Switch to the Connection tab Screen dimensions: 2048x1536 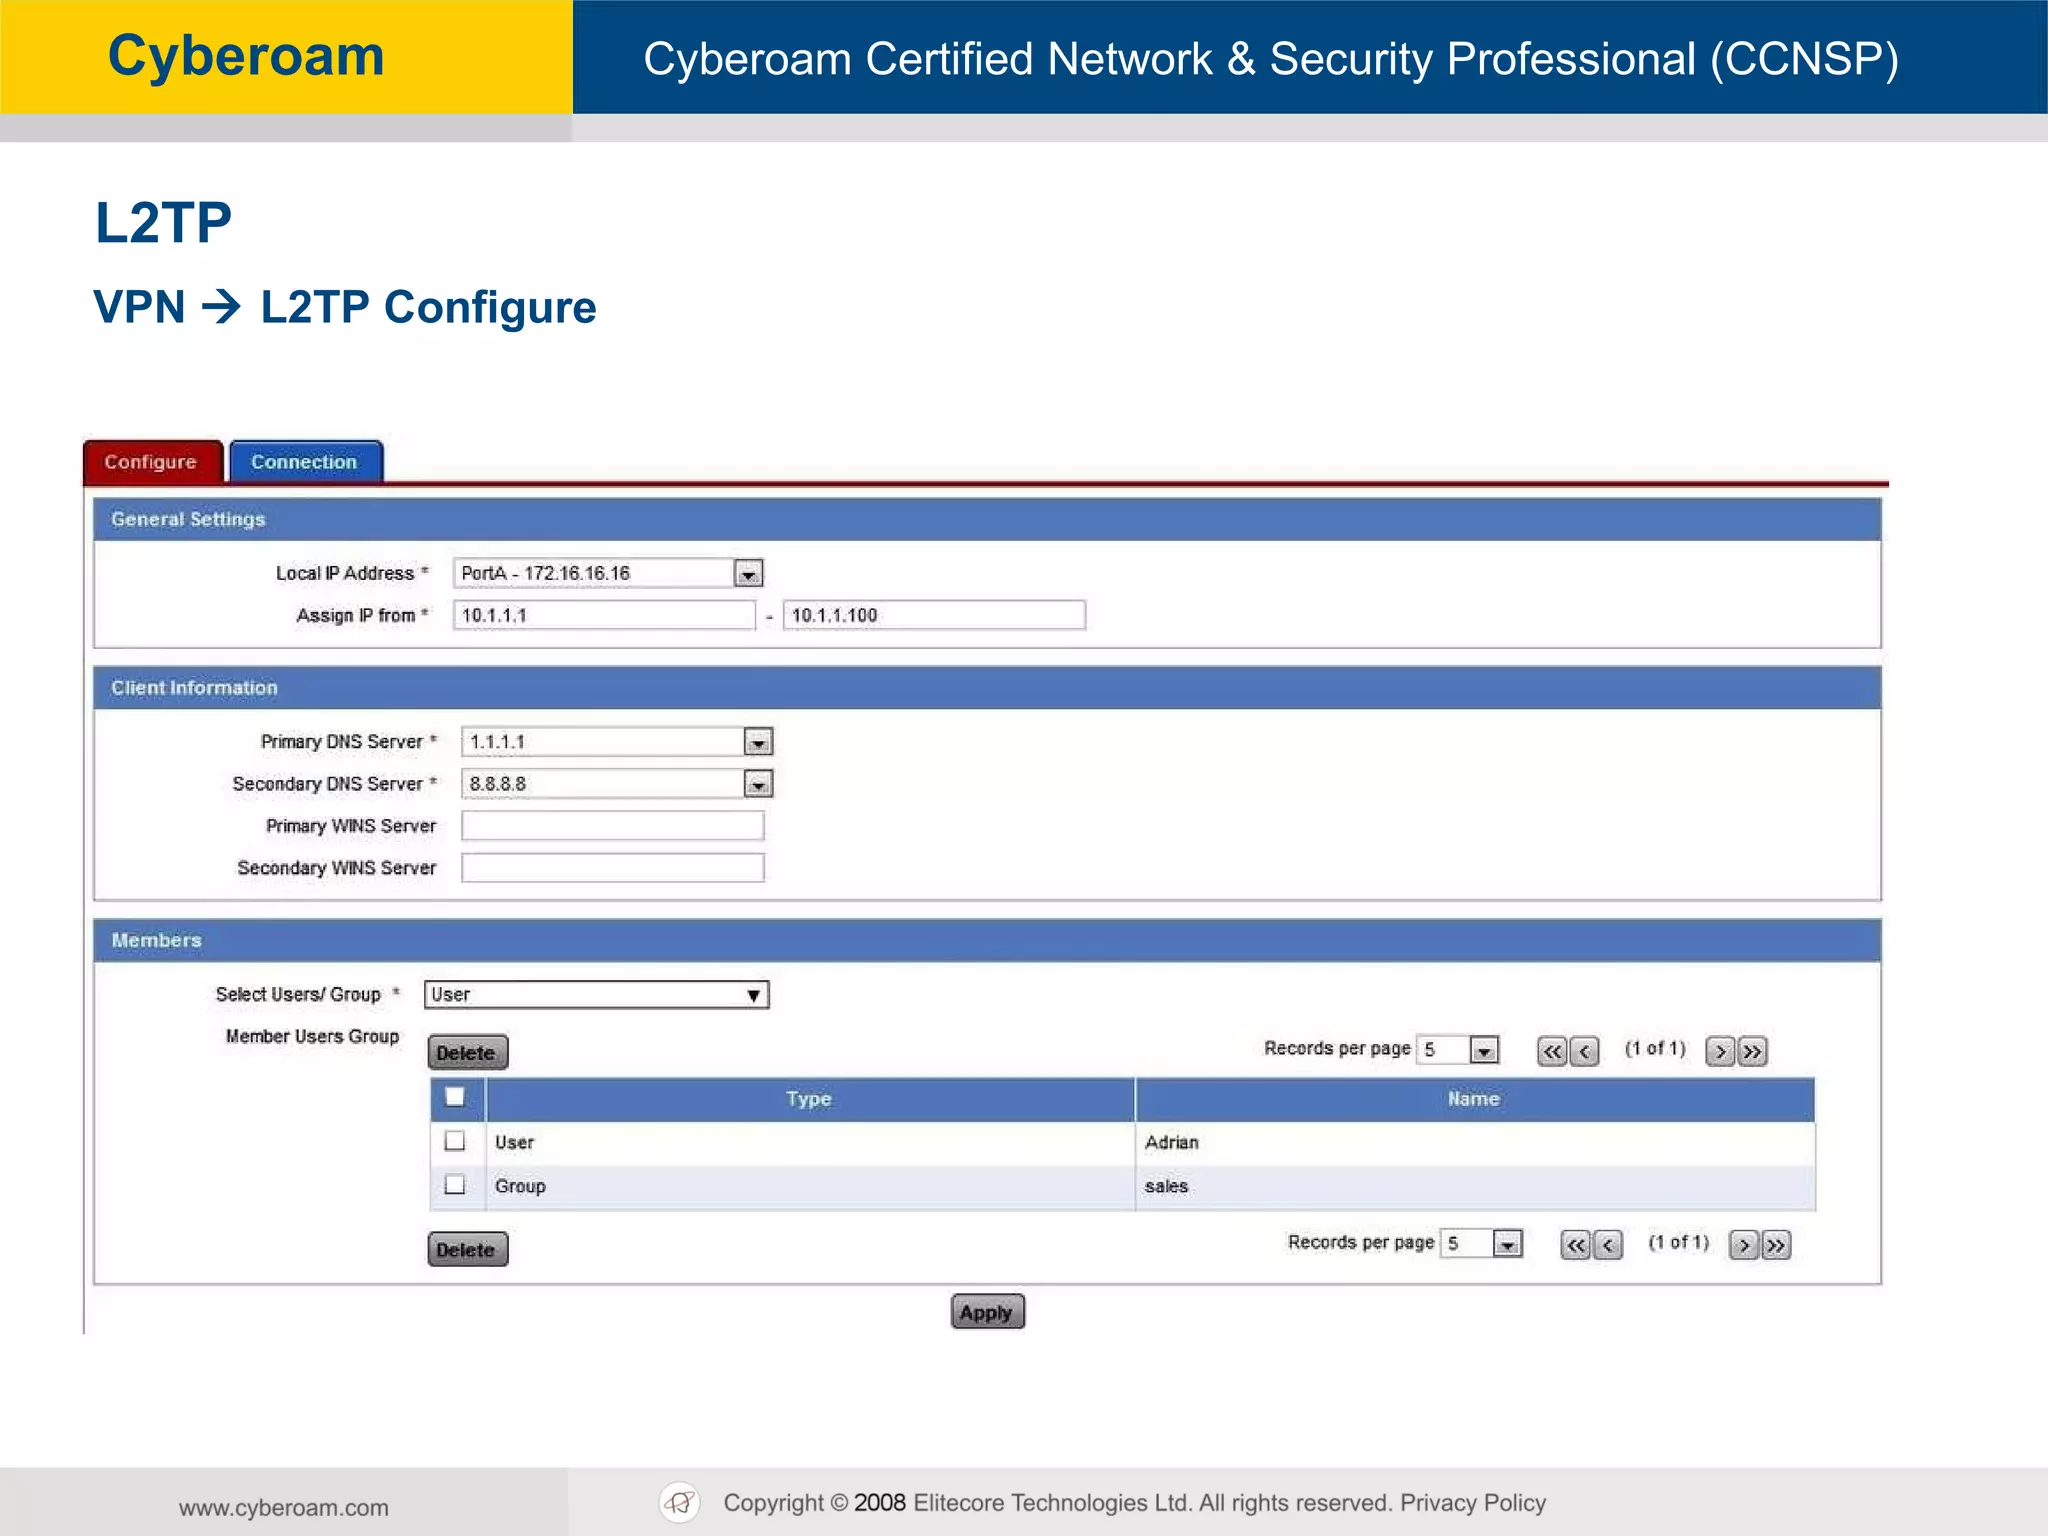pyautogui.click(x=306, y=462)
